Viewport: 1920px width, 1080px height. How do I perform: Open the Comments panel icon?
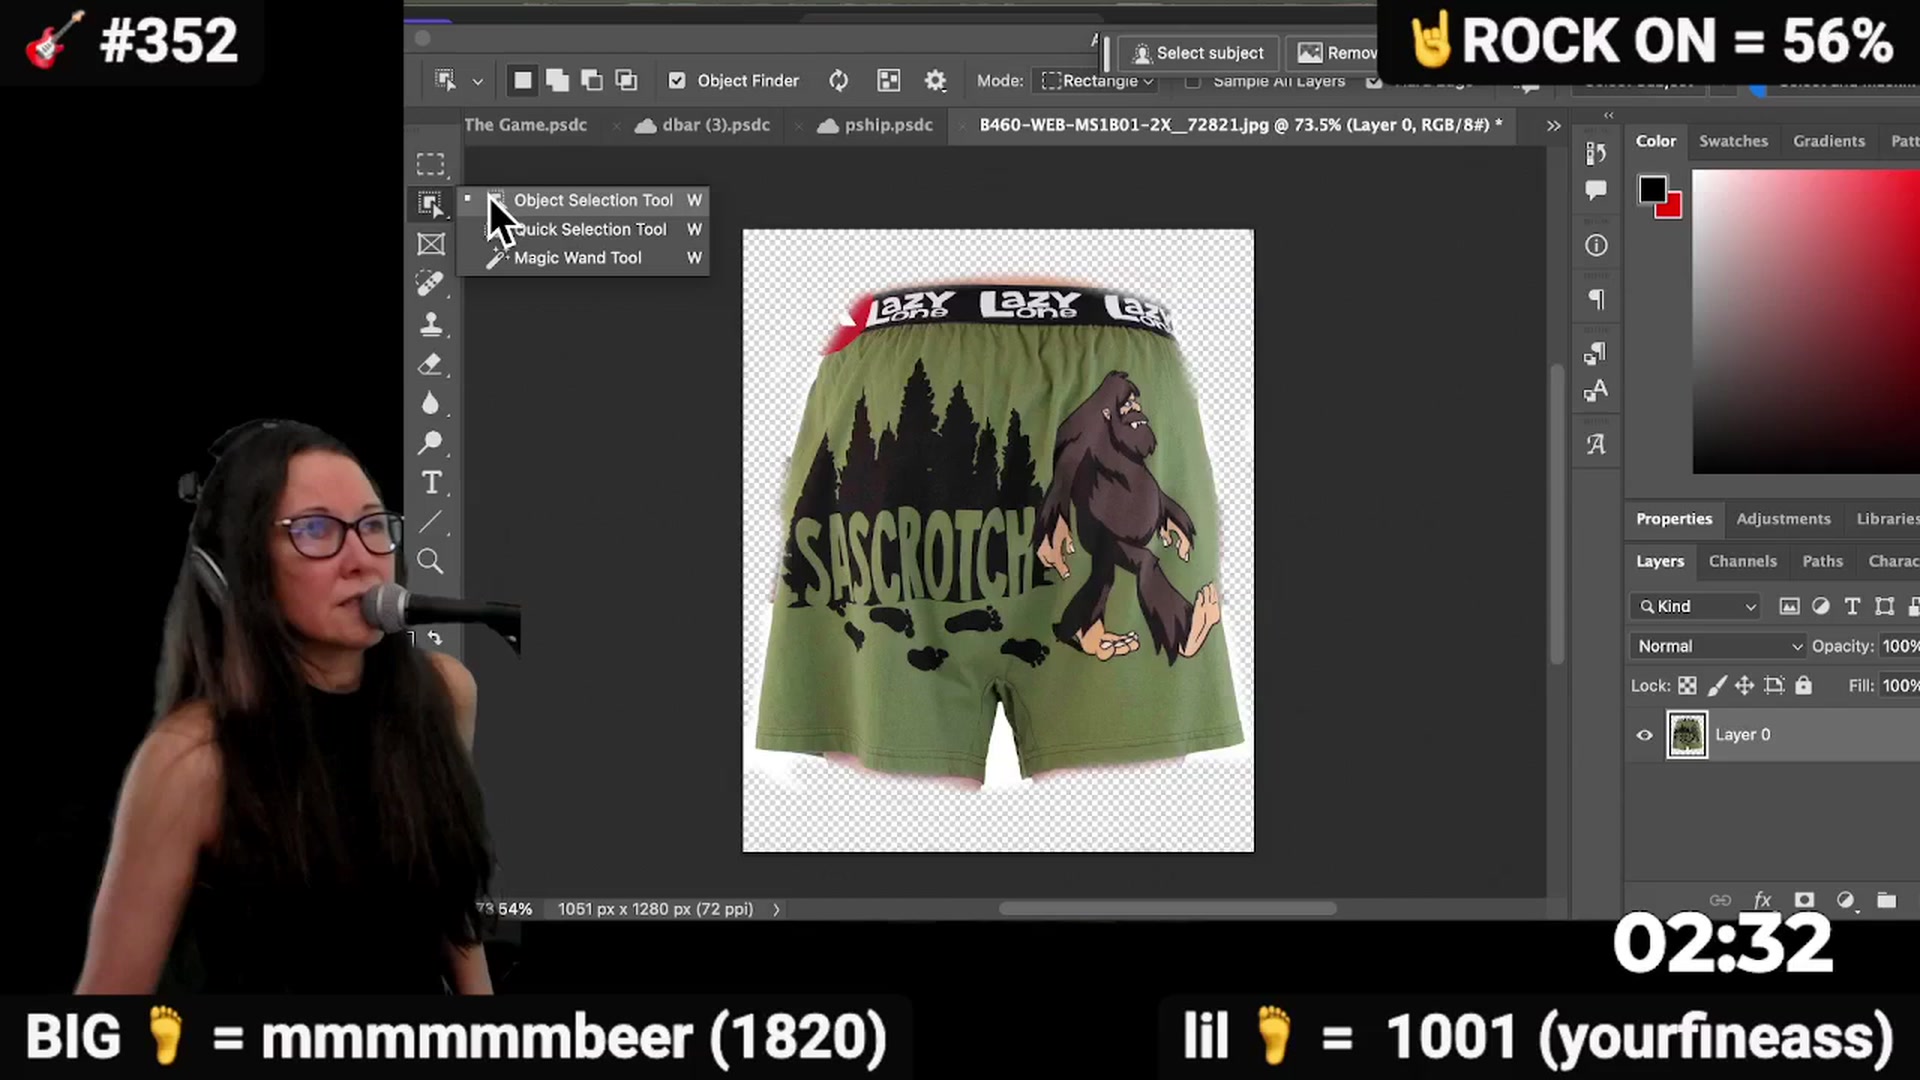(1596, 190)
